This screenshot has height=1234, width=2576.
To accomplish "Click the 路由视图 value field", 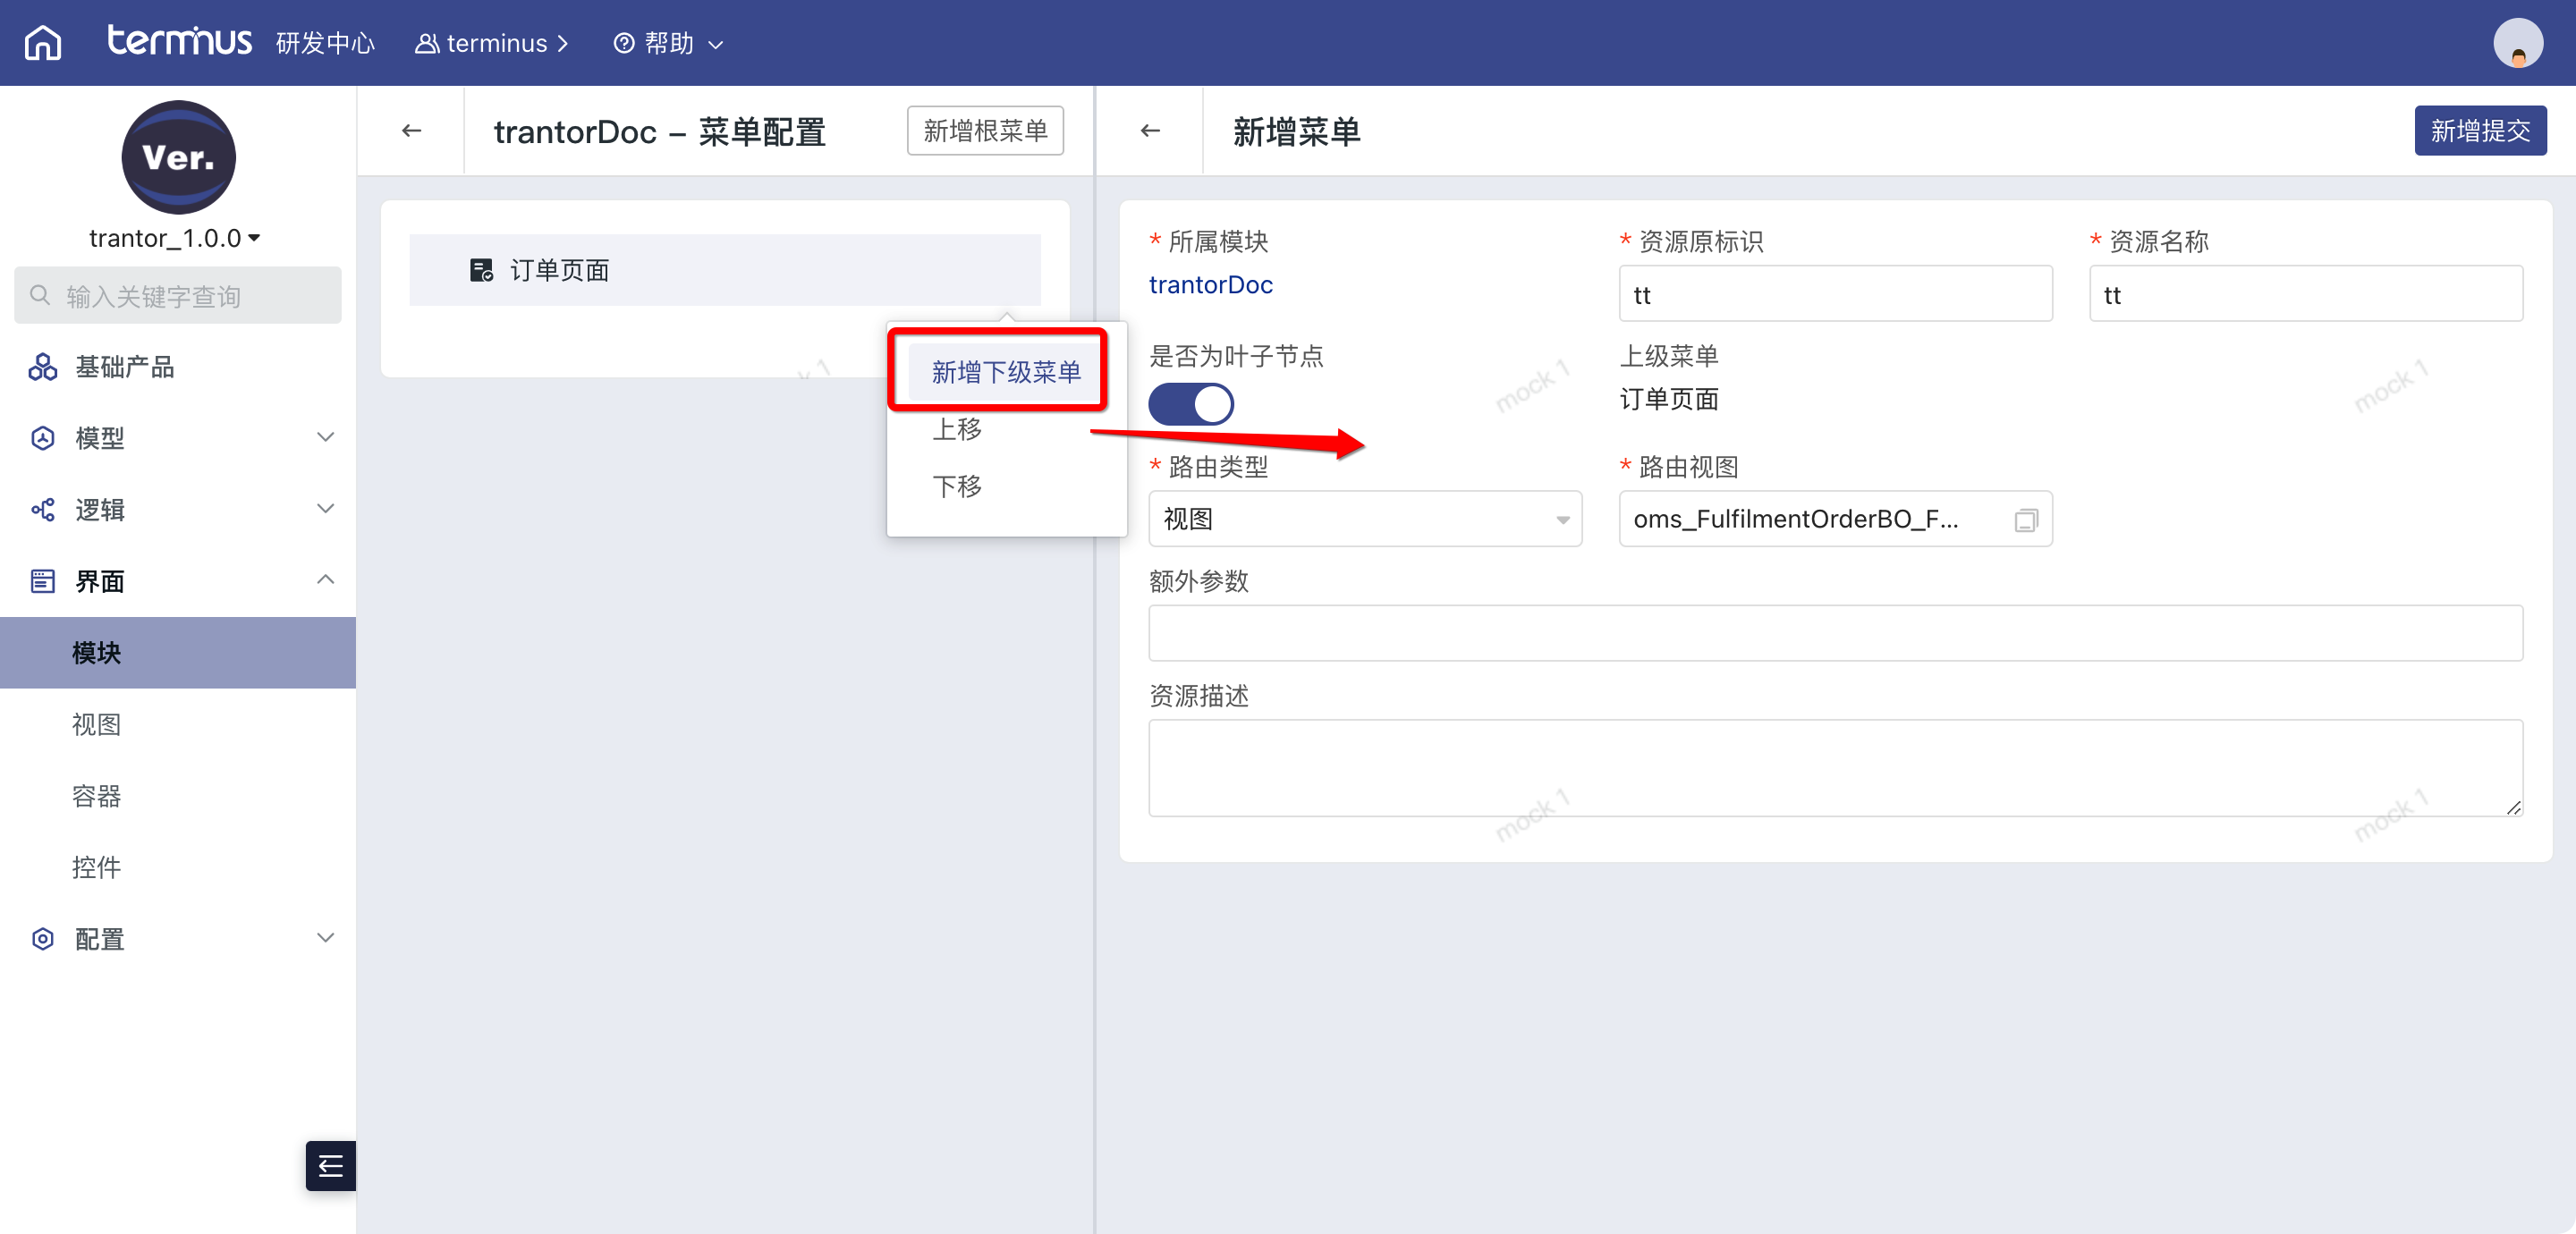I will (1835, 519).
